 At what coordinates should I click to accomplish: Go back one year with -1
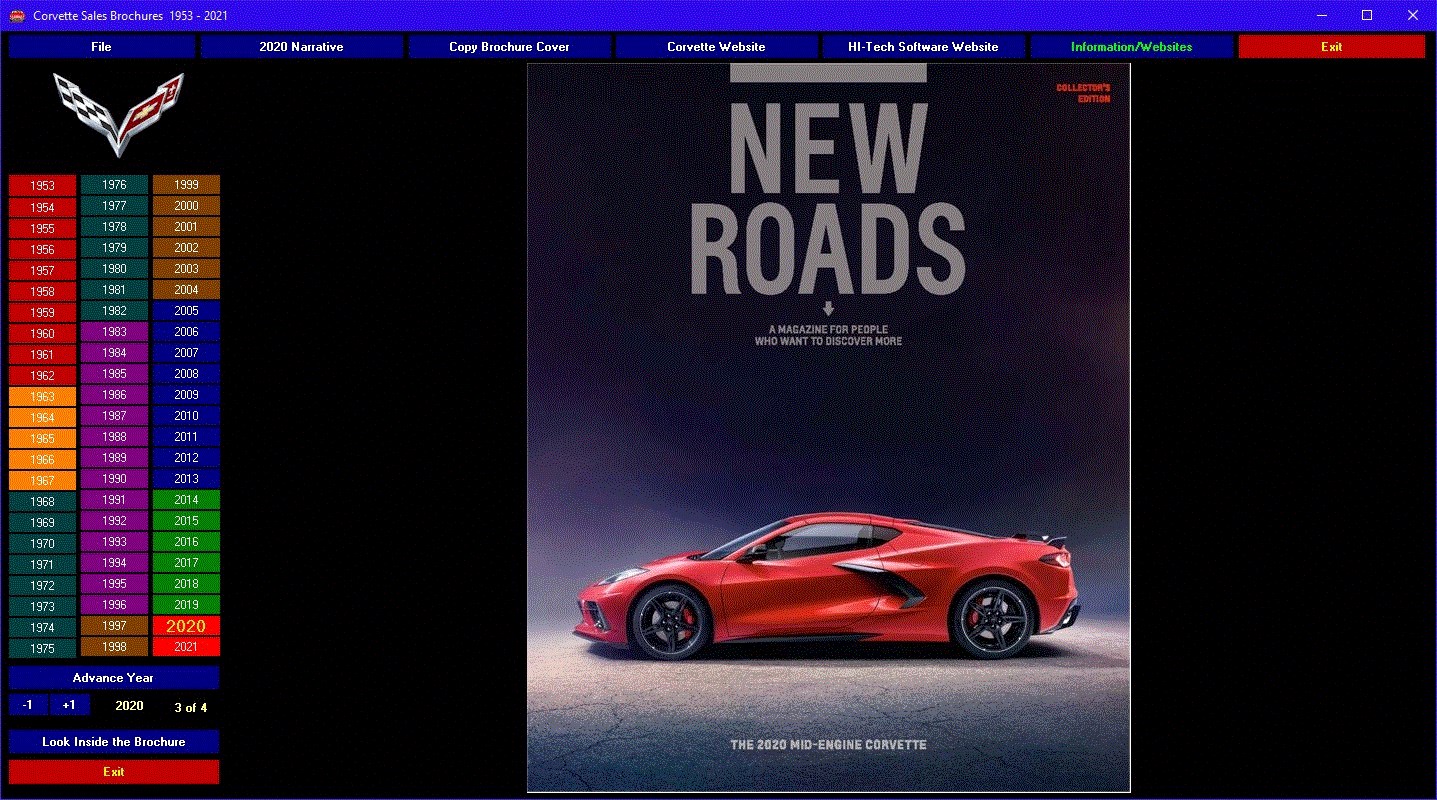click(28, 705)
